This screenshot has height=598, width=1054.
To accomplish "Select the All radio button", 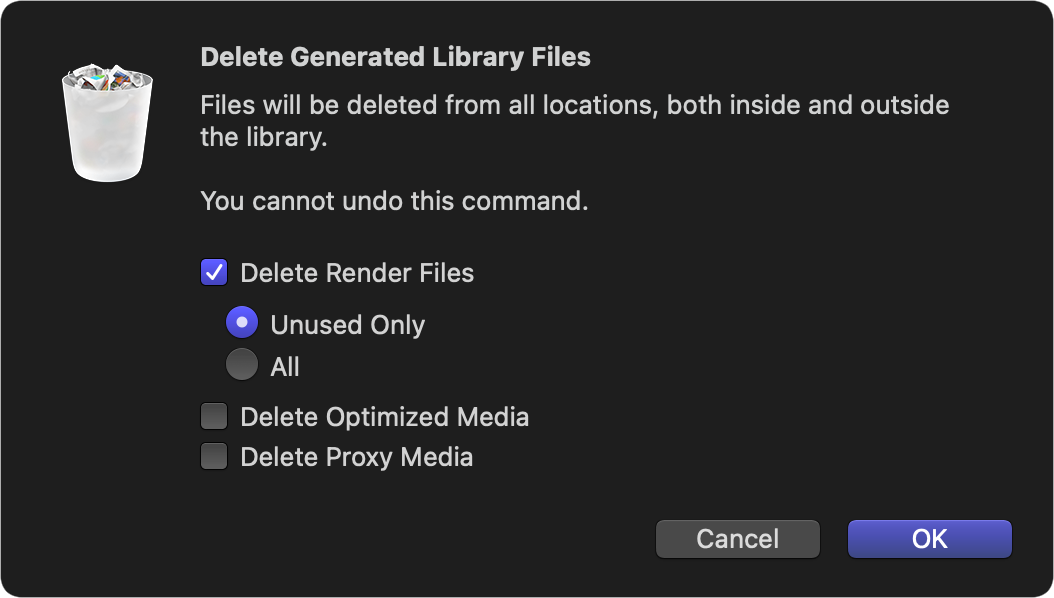I will pos(242,365).
